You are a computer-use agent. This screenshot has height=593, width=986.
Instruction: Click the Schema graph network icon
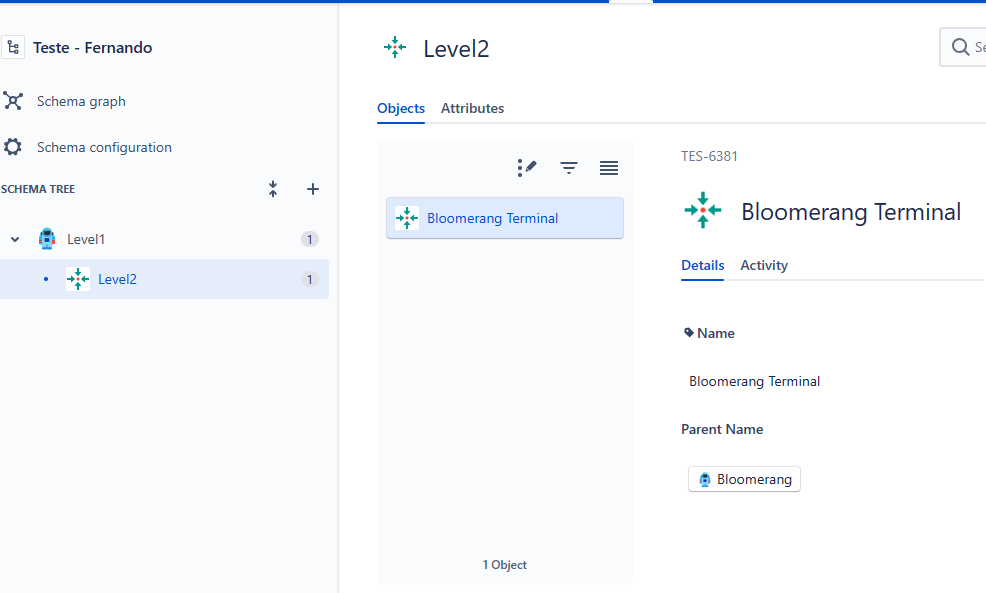[13, 101]
